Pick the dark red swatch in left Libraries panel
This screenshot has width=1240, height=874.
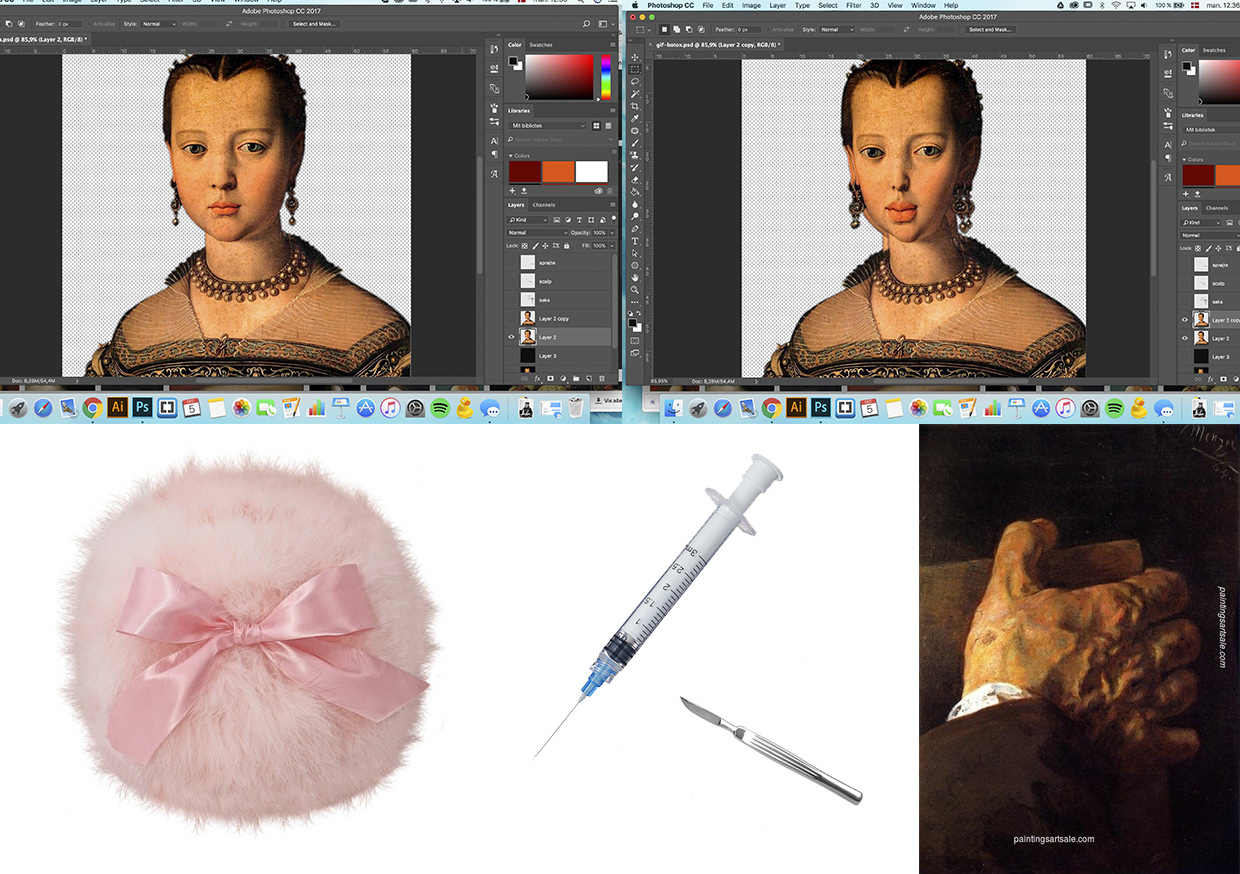[x=525, y=172]
